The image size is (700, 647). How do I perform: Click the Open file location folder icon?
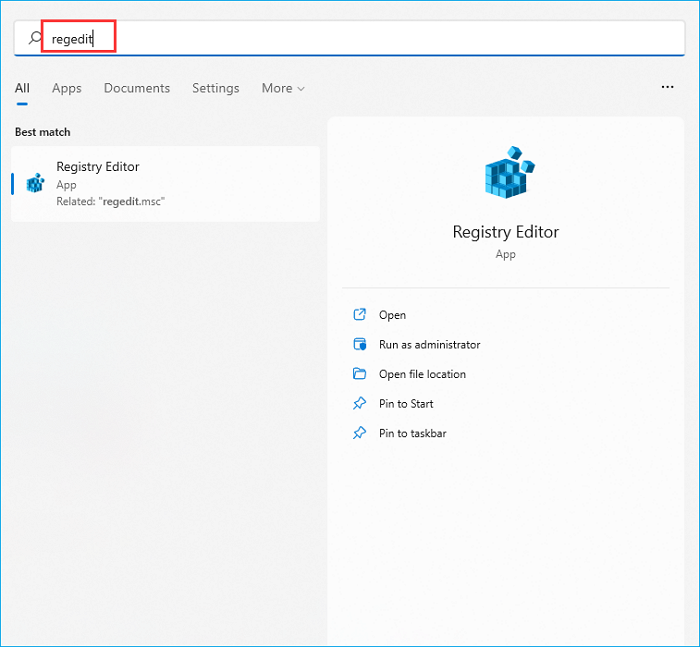(x=359, y=373)
